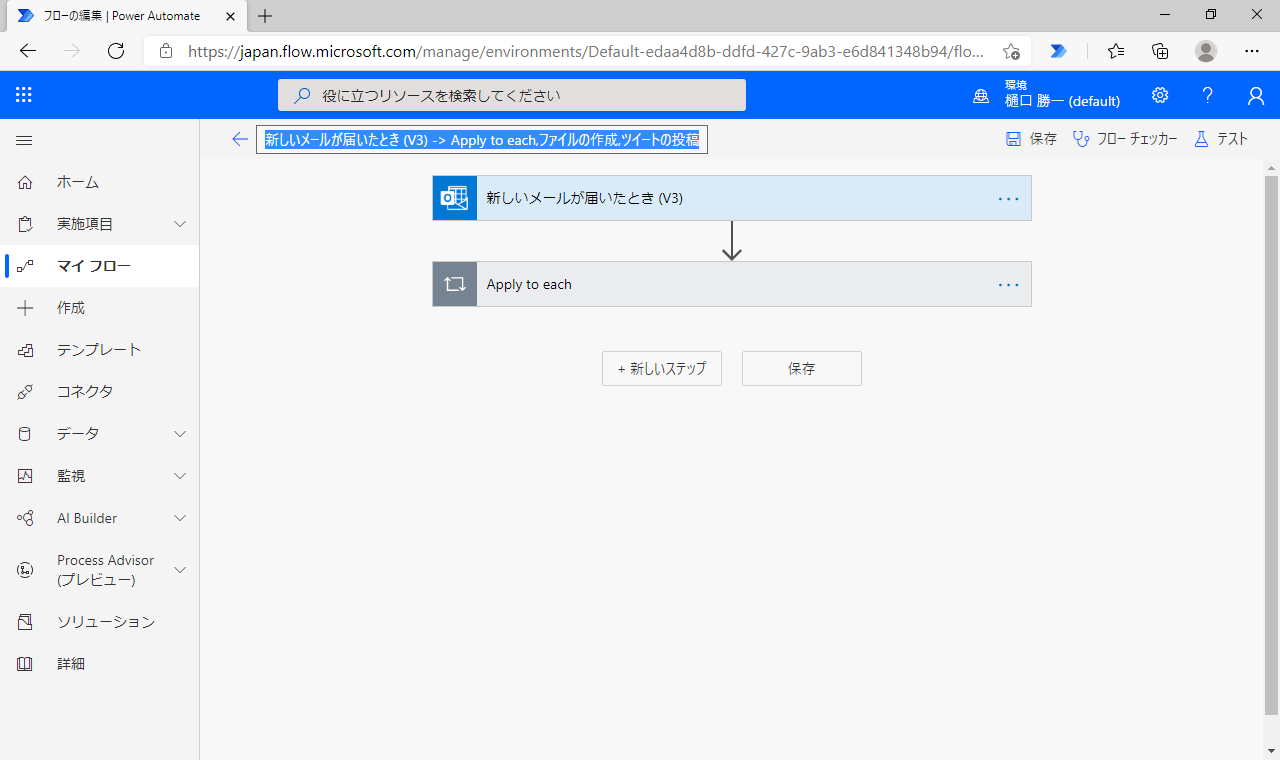Click フロー チェッカー label in command bar

tap(1137, 139)
